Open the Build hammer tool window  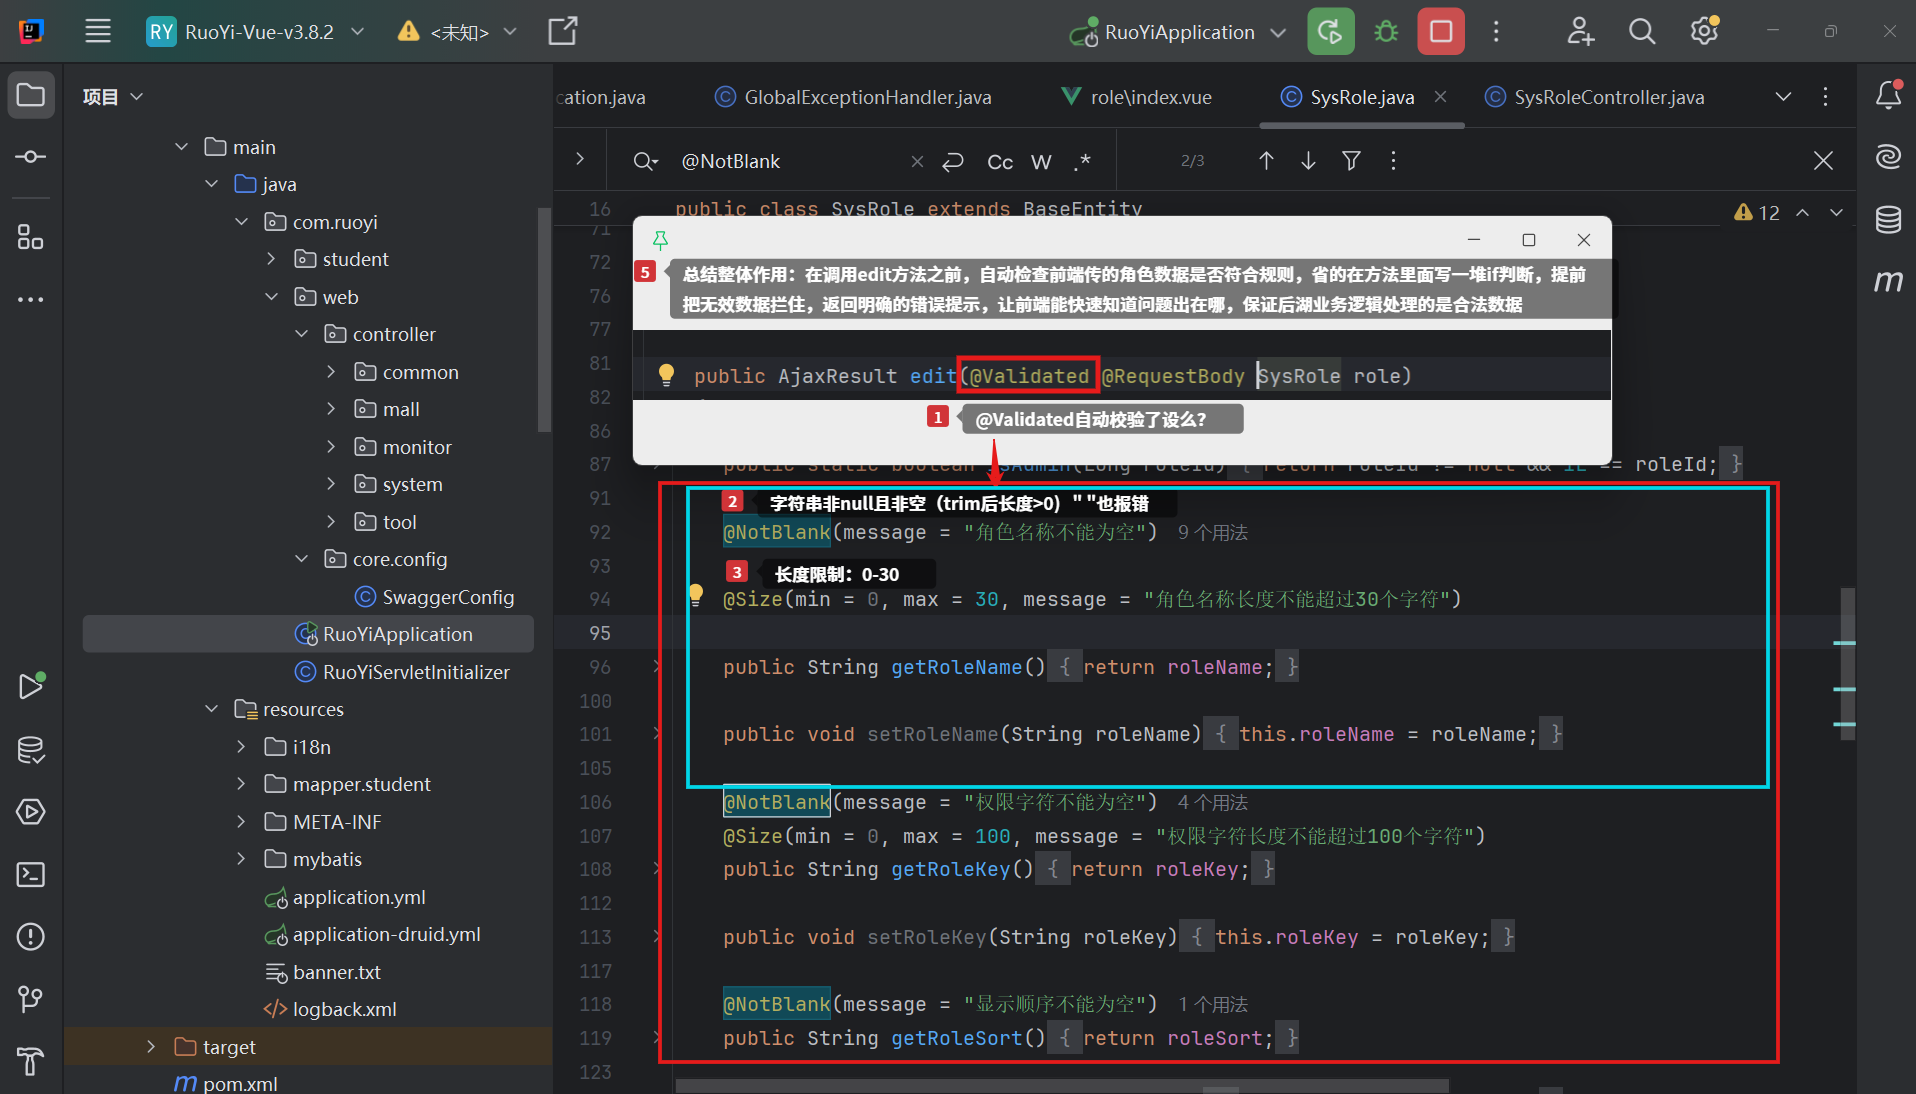point(31,1061)
